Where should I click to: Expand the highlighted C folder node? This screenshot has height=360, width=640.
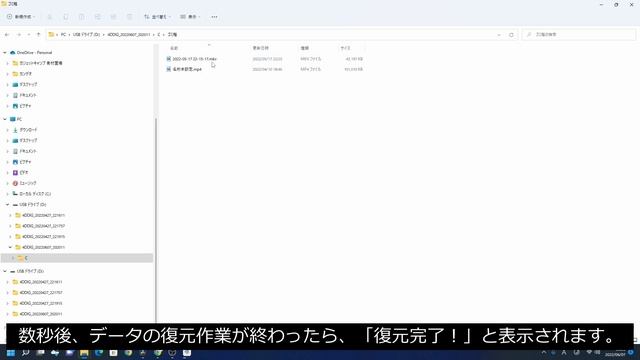coord(13,258)
